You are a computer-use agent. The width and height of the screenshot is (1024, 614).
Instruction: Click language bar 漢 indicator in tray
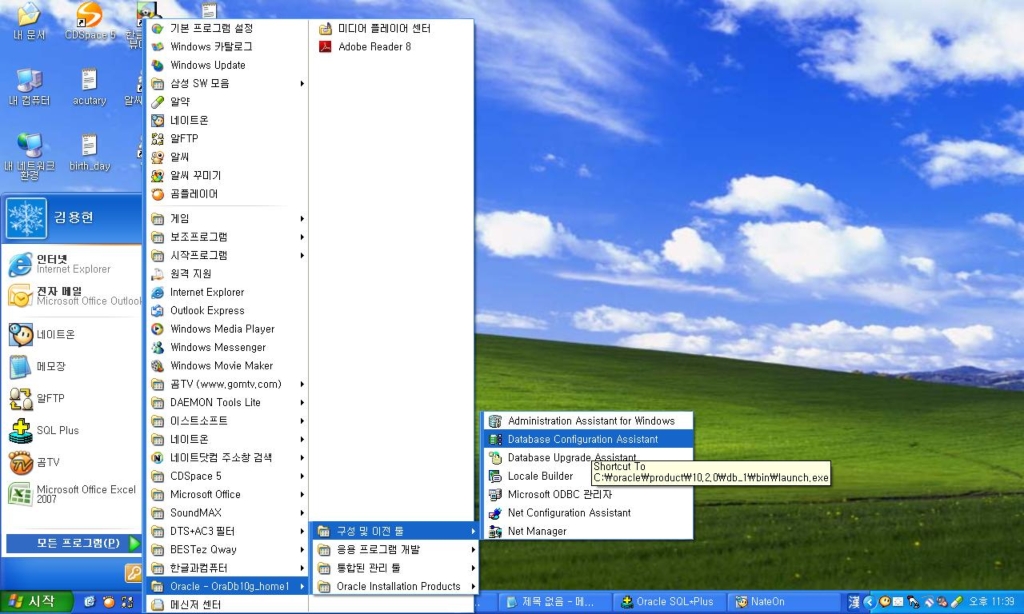854,602
